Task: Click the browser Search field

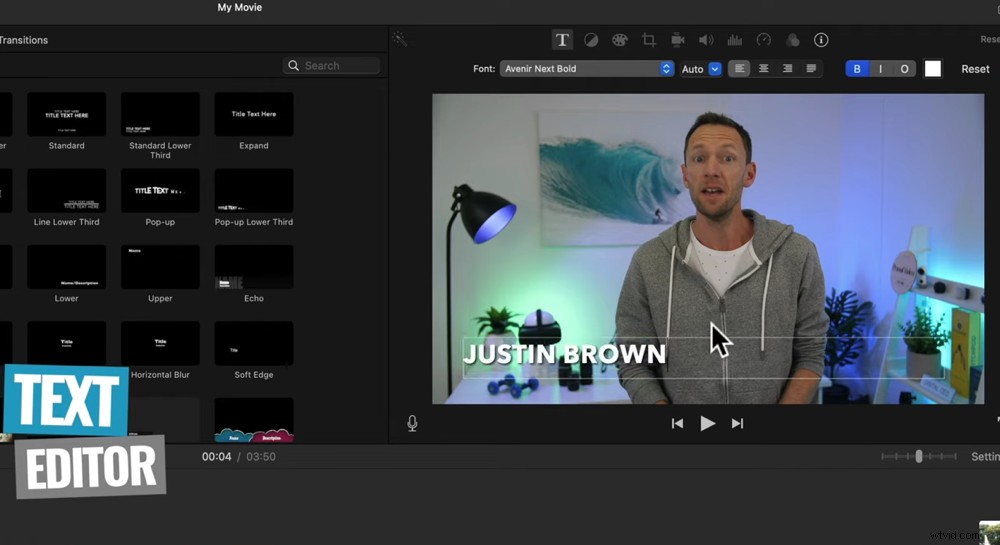Action: pos(332,66)
